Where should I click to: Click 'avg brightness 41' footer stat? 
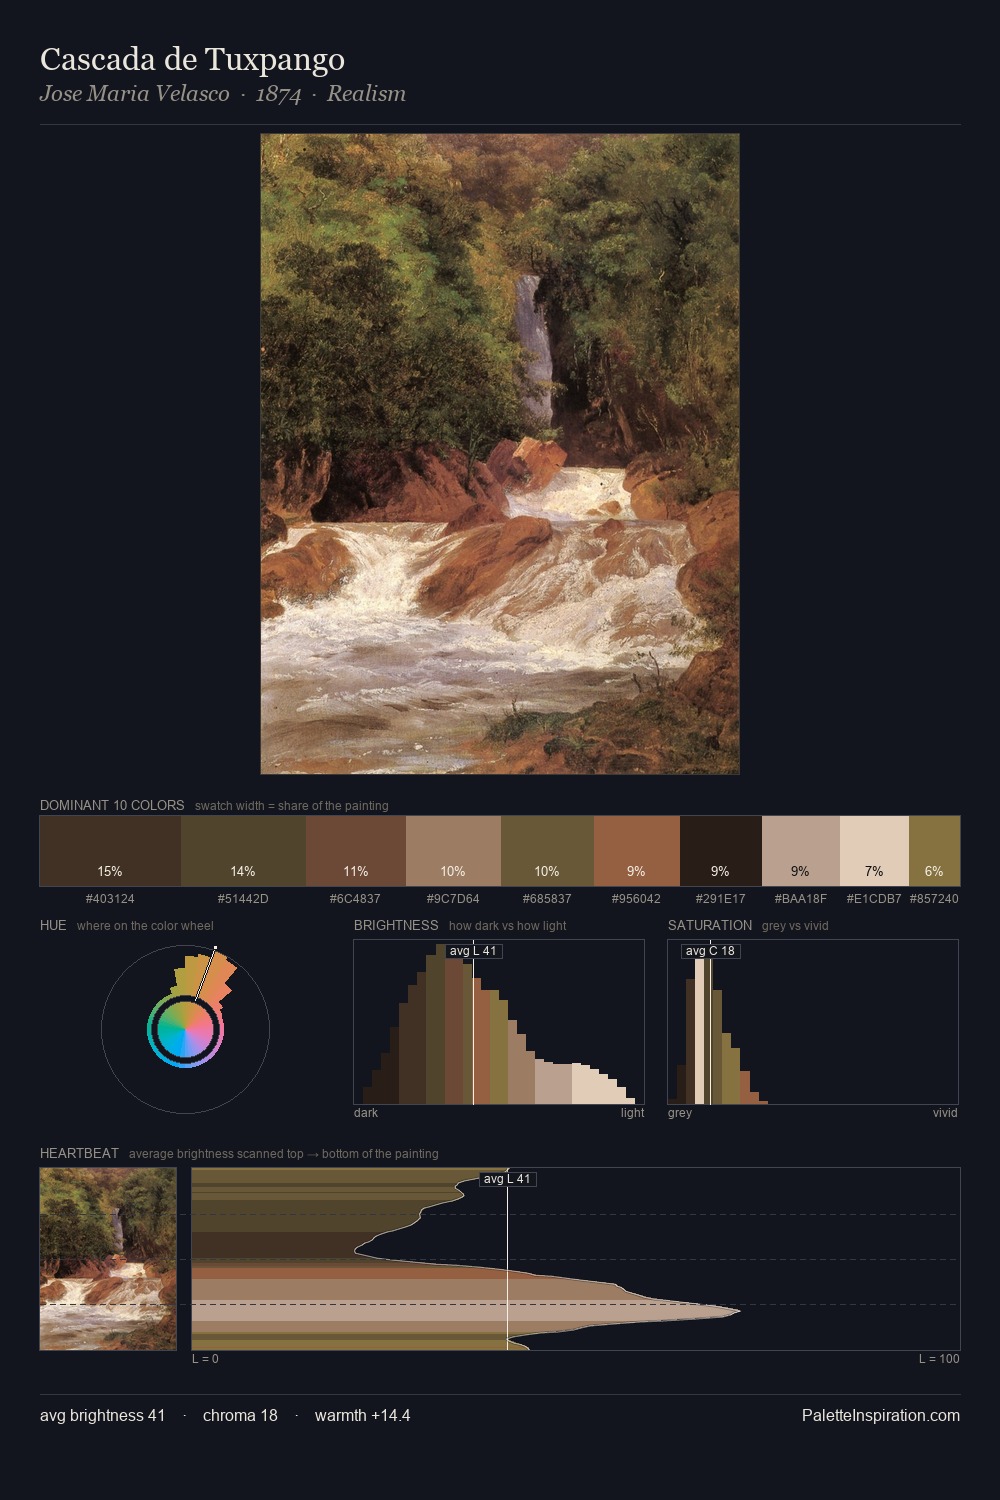pos(103,1415)
